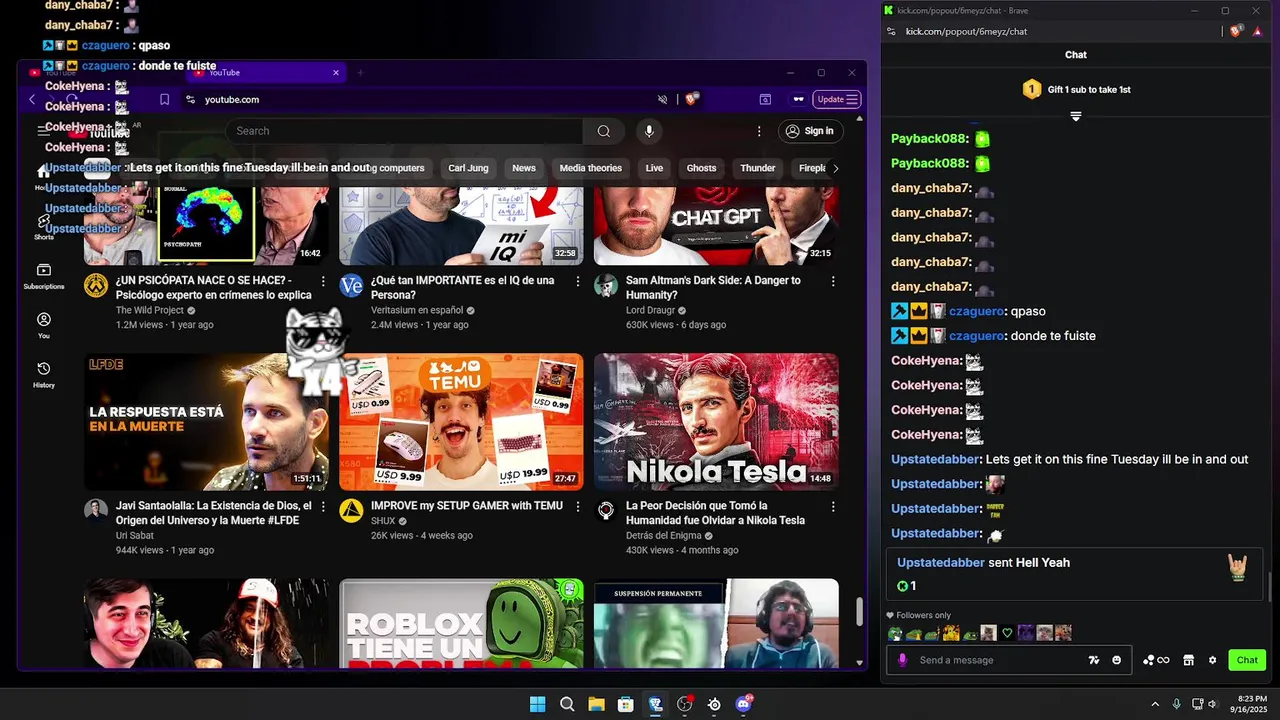The width and height of the screenshot is (1280, 720).
Task: Click the purple microphone in Kick chat input
Action: point(902,660)
